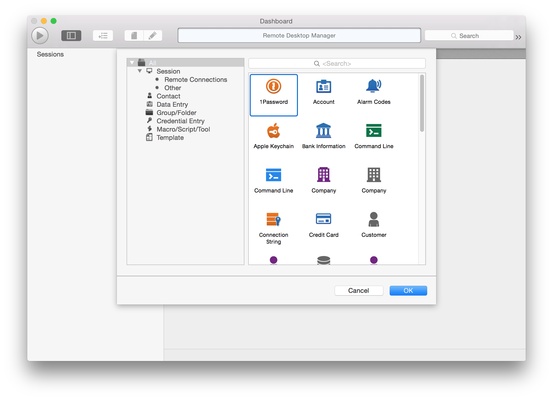Select the Macro/Script/Tool category
553x400 pixels.
(183, 129)
